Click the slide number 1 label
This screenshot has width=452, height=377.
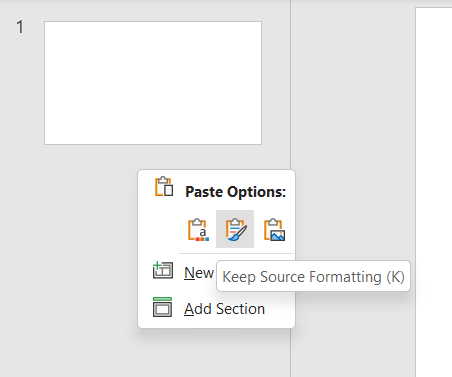[20, 27]
